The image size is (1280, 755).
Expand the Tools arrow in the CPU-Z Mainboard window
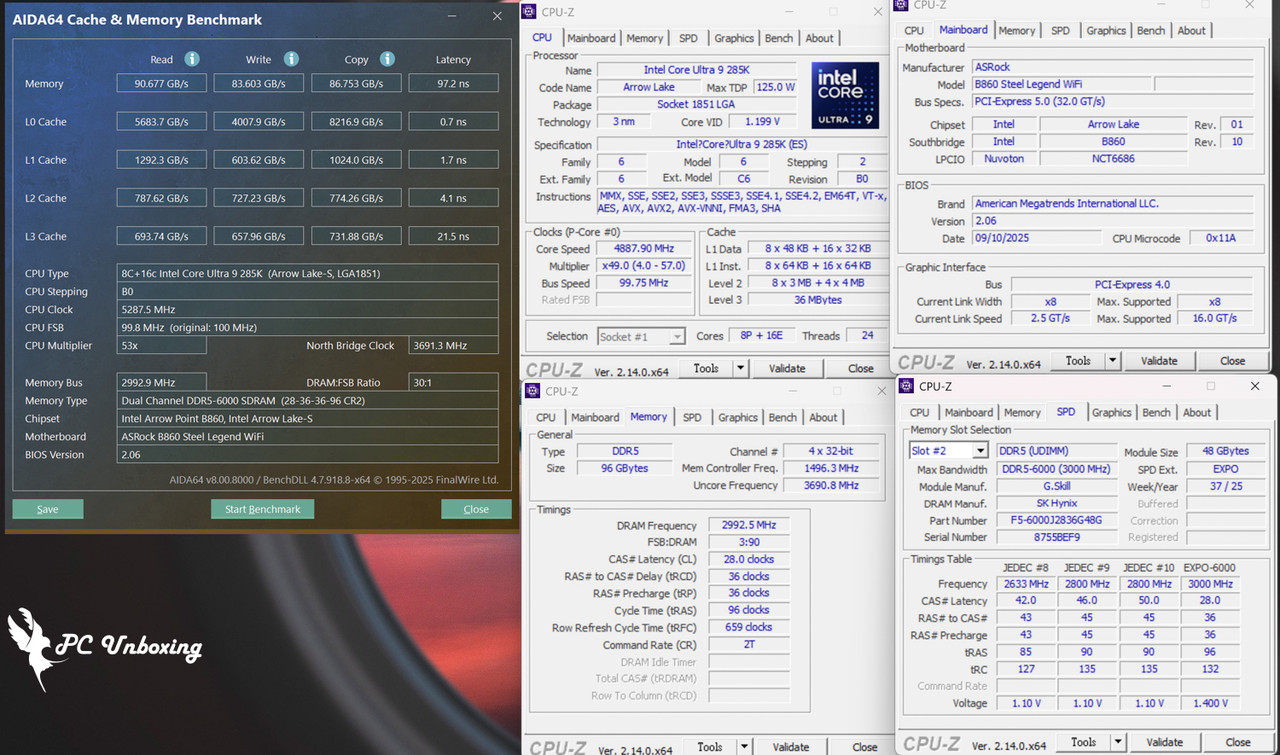pyautogui.click(x=1113, y=361)
